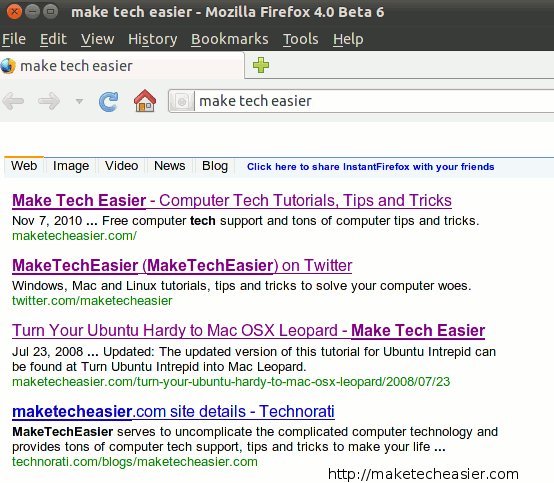
Task: Open the Bookmarks menu
Action: tap(230, 39)
